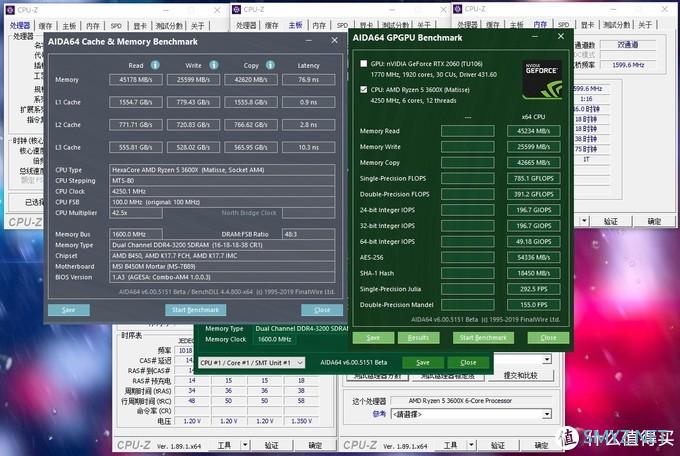The width and height of the screenshot is (680, 456).
Task: Click Memory Clock 1600.0 MHz field
Action: (275, 339)
